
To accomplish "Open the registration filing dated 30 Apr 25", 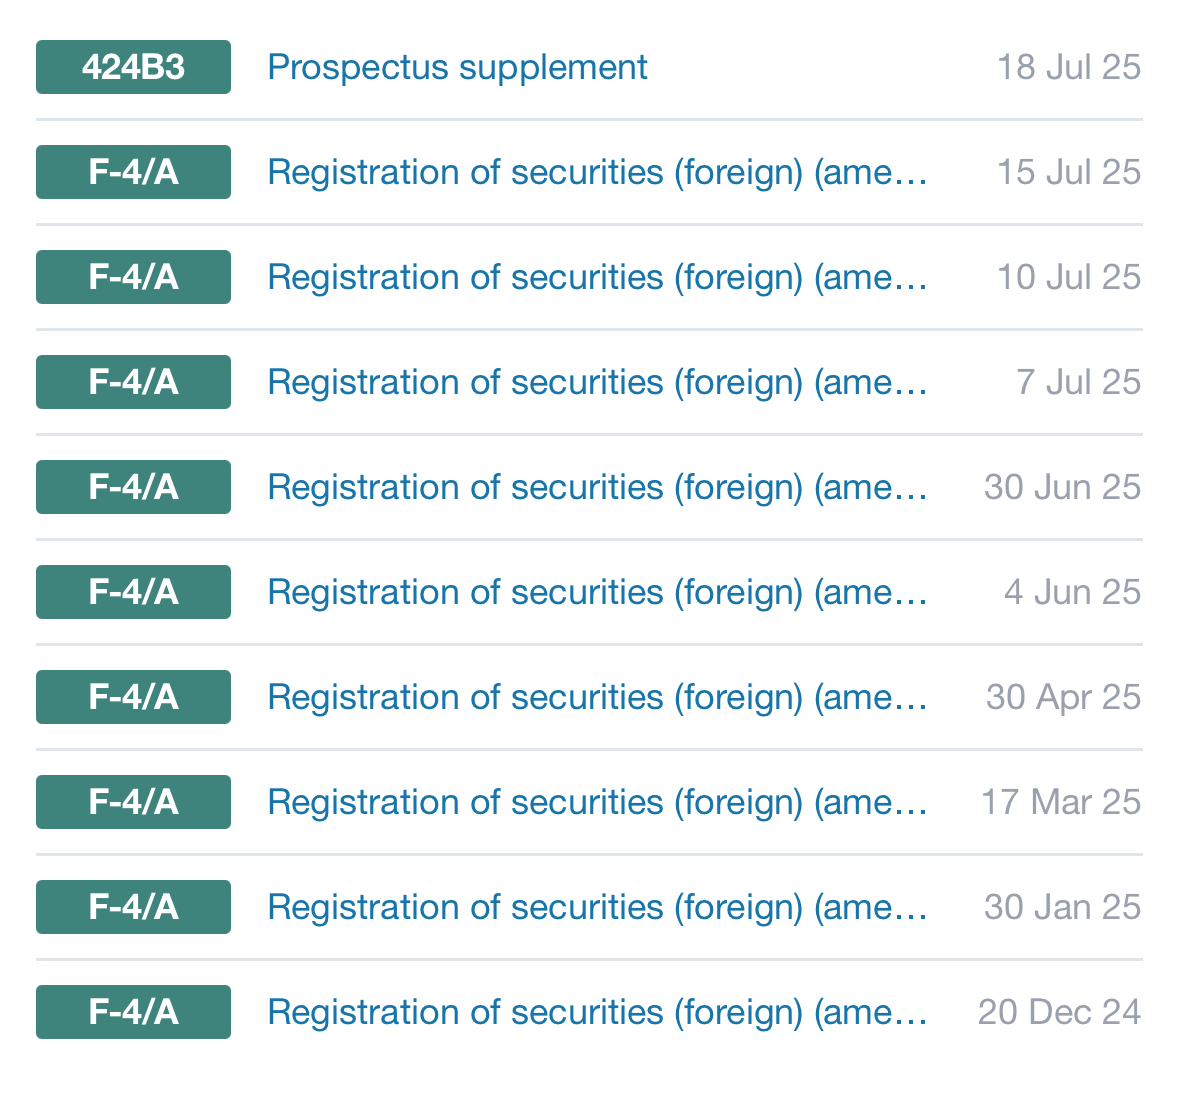I will 597,697.
